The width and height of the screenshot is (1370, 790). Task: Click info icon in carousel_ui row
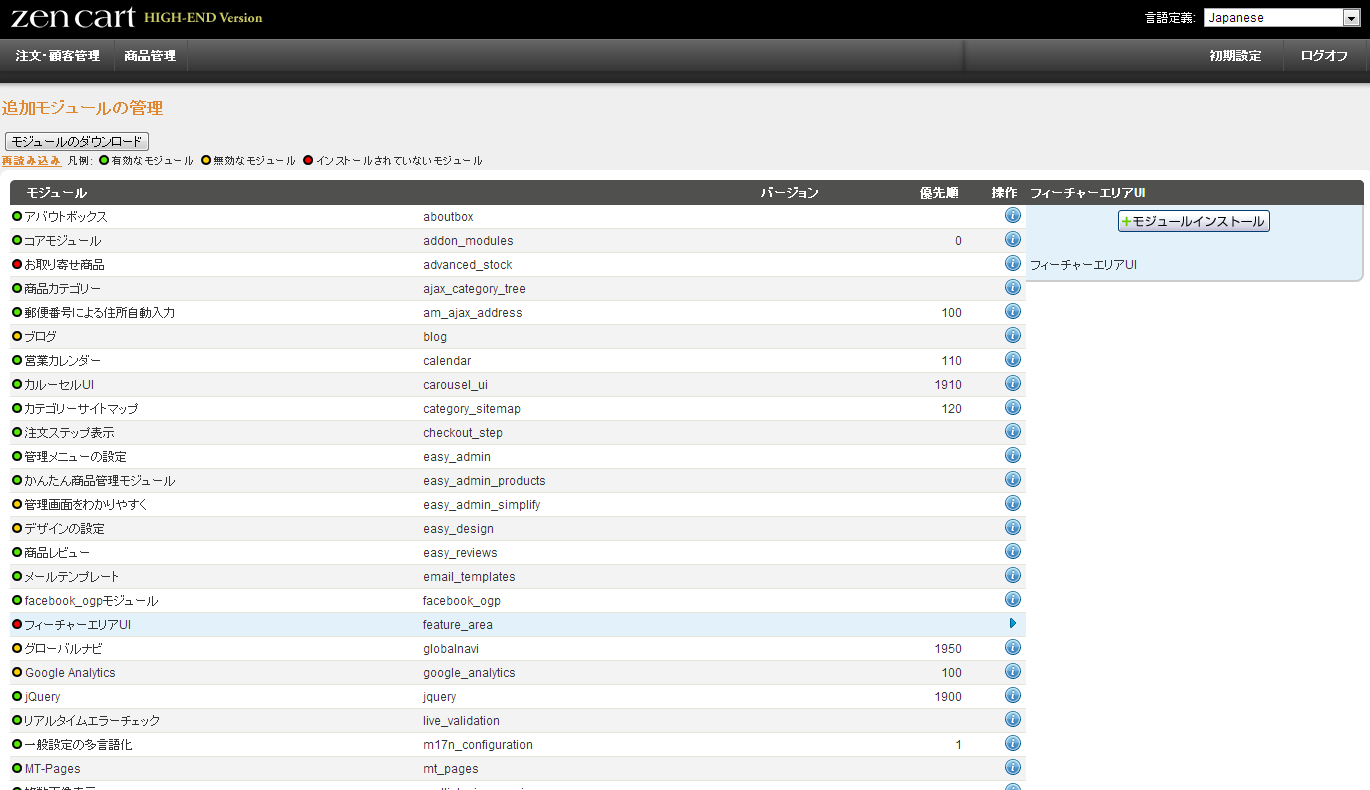point(1012,384)
